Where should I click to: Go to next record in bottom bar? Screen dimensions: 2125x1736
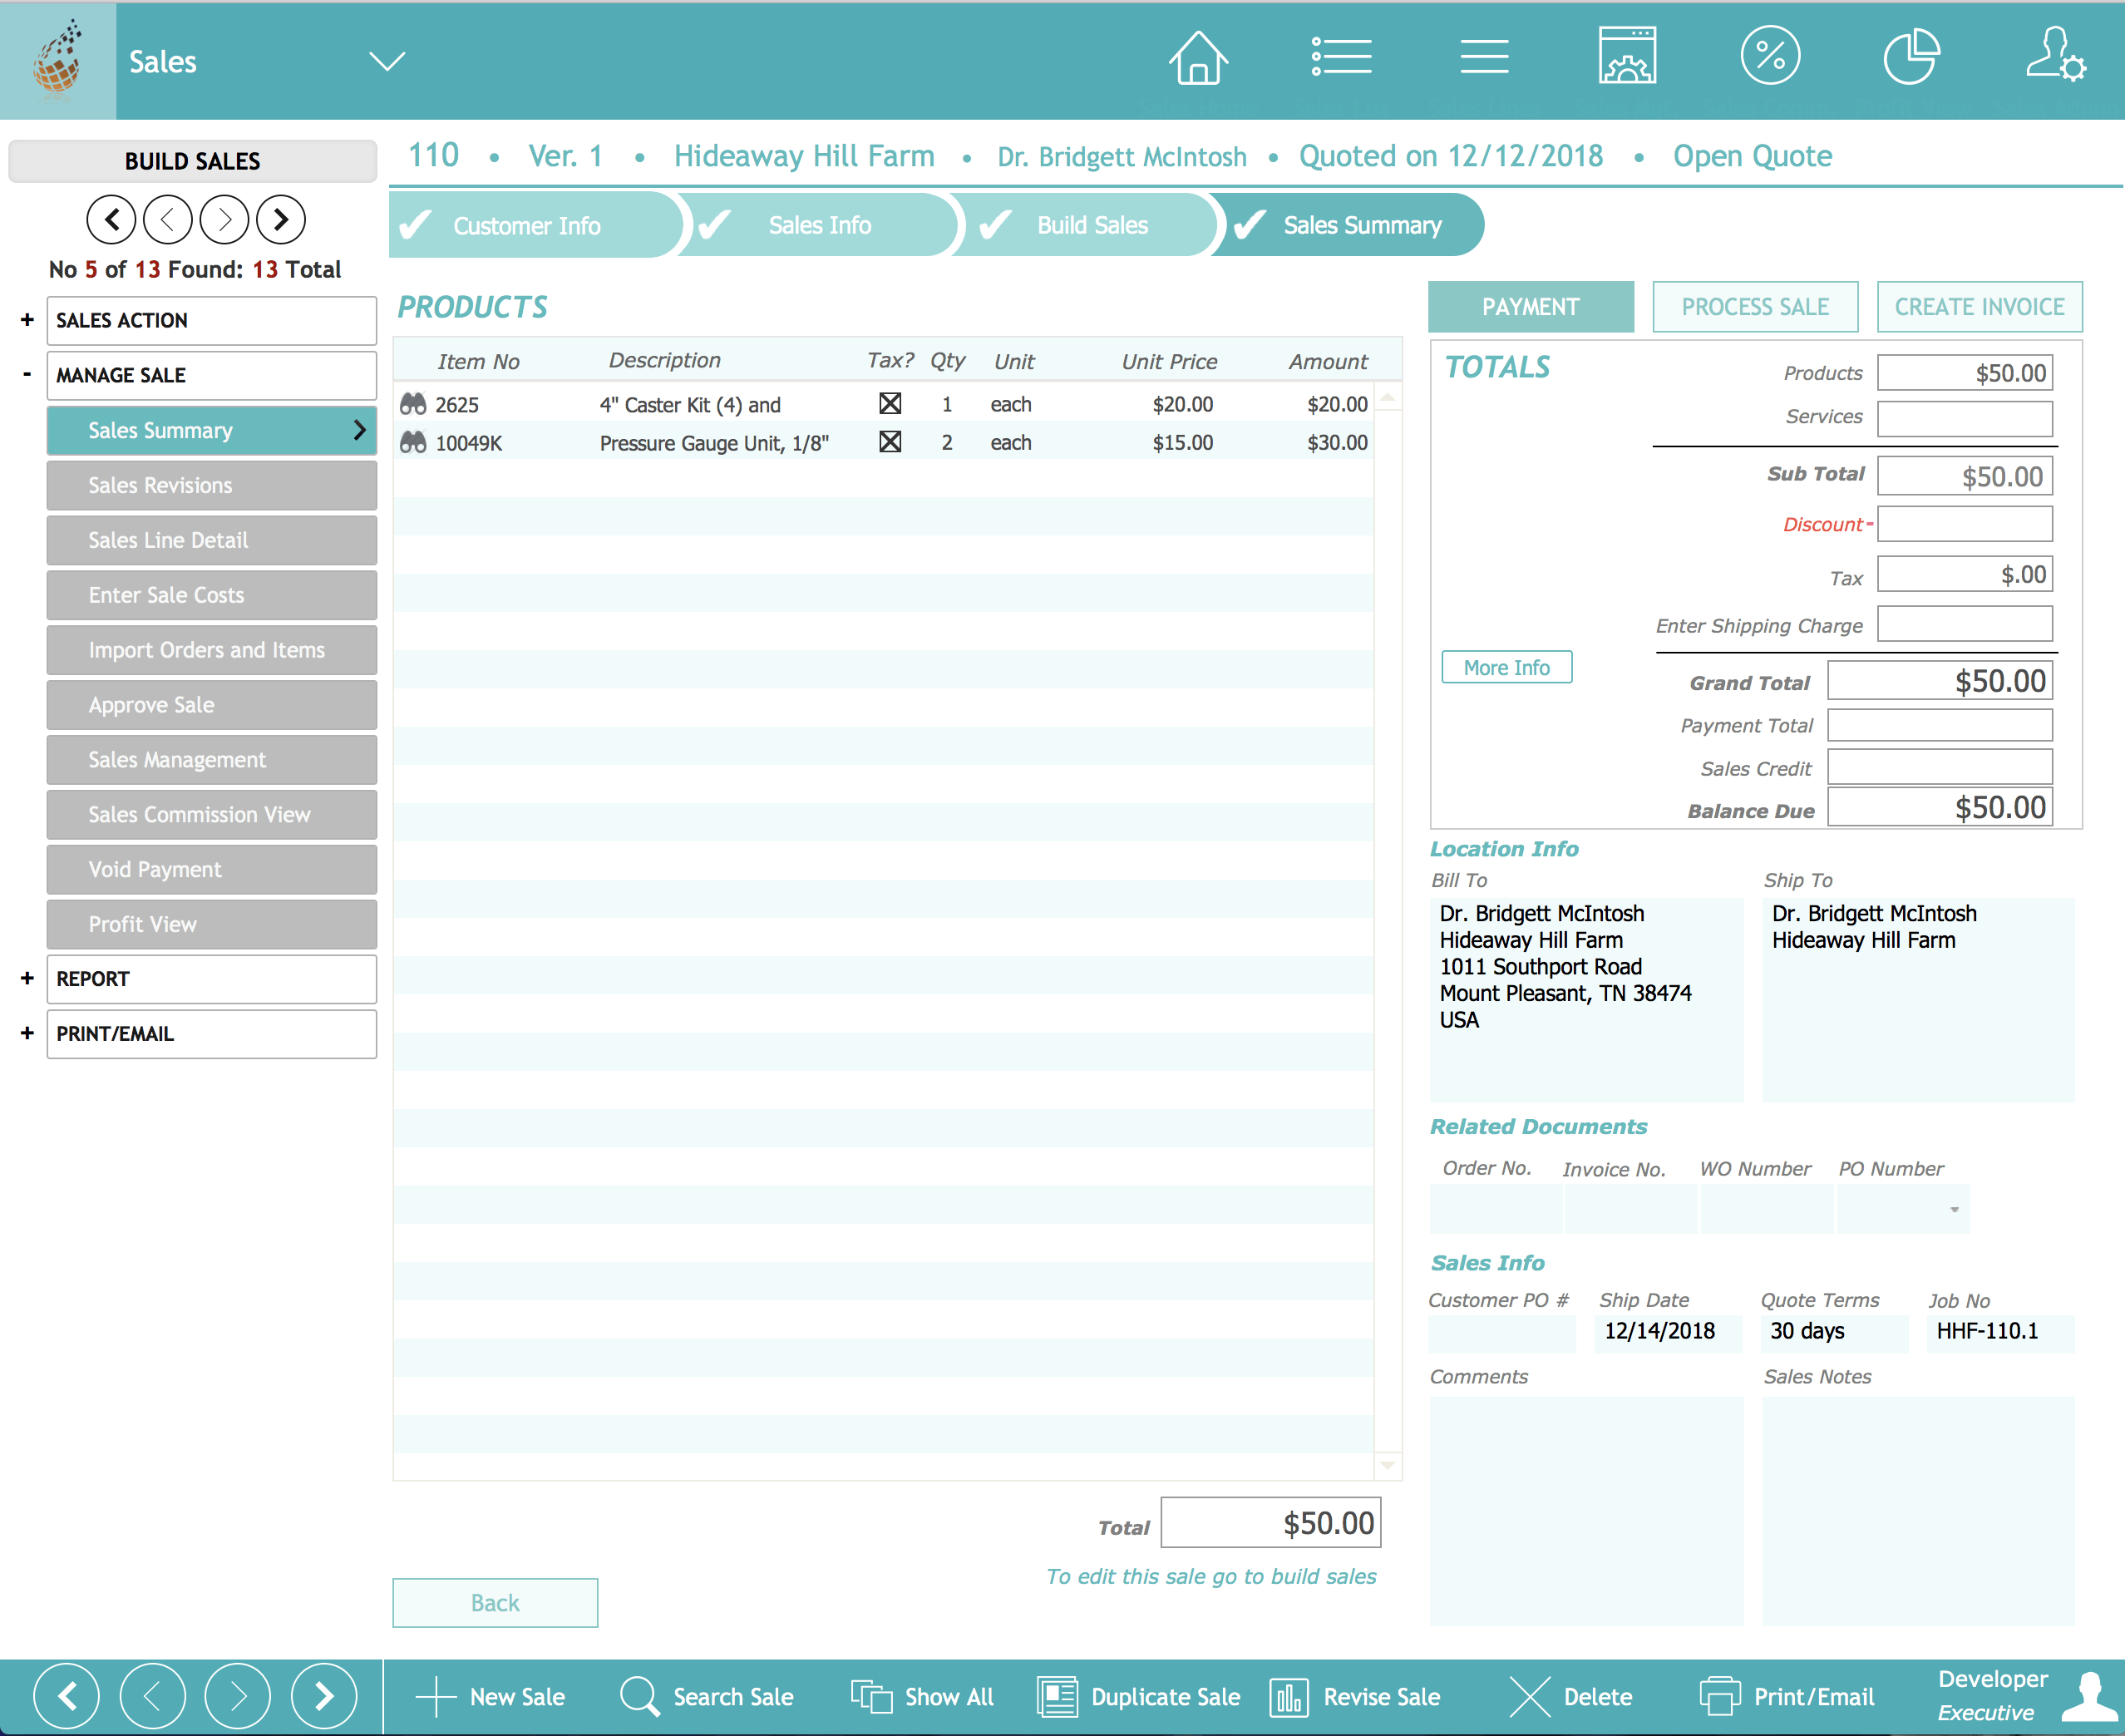[238, 1696]
